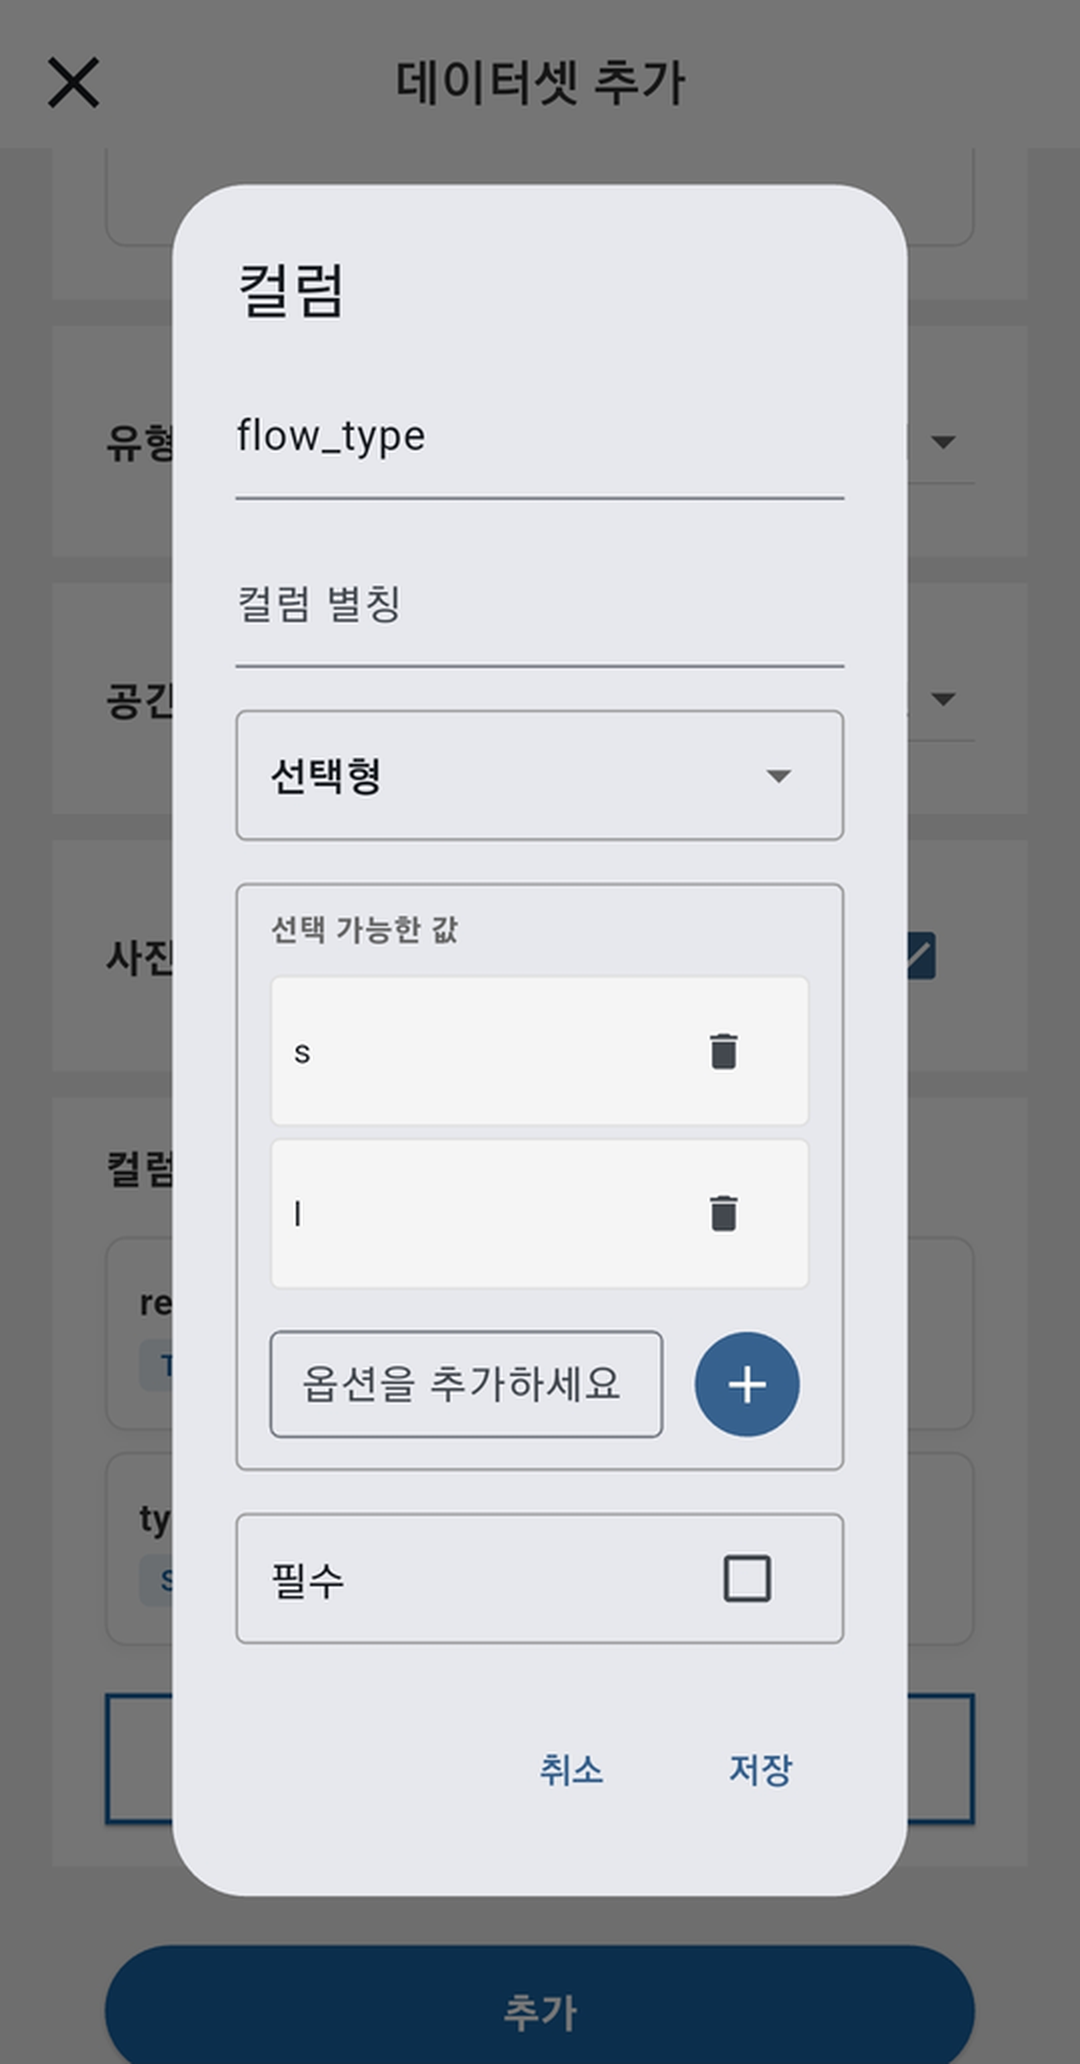Click the 옵션을 추가하세요 input box

pos(464,1384)
